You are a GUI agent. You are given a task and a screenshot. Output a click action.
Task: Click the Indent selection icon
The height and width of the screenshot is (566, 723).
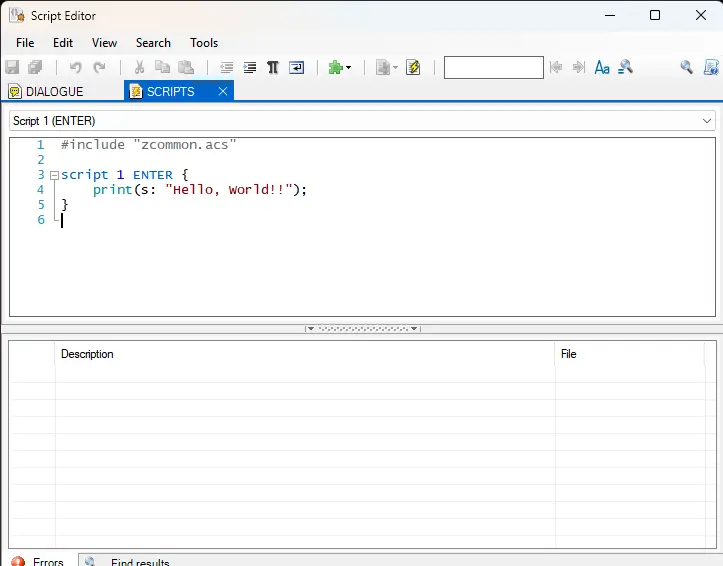[x=249, y=68]
